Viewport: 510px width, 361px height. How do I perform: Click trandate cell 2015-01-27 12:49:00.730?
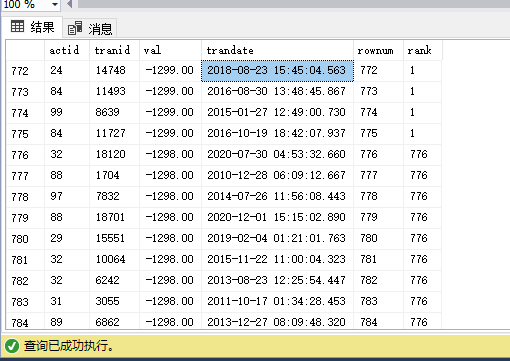pyautogui.click(x=277, y=113)
